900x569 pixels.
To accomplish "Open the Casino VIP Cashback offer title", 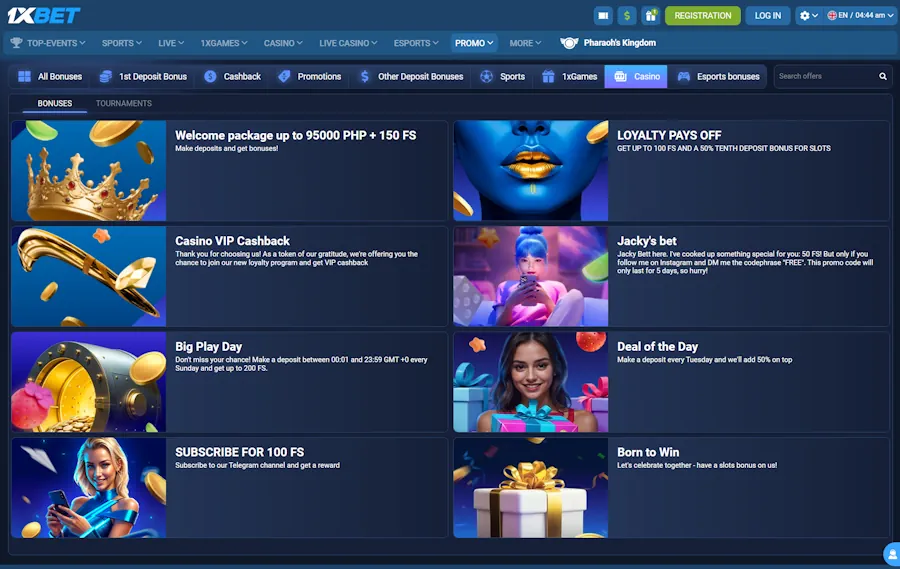I will [x=232, y=241].
